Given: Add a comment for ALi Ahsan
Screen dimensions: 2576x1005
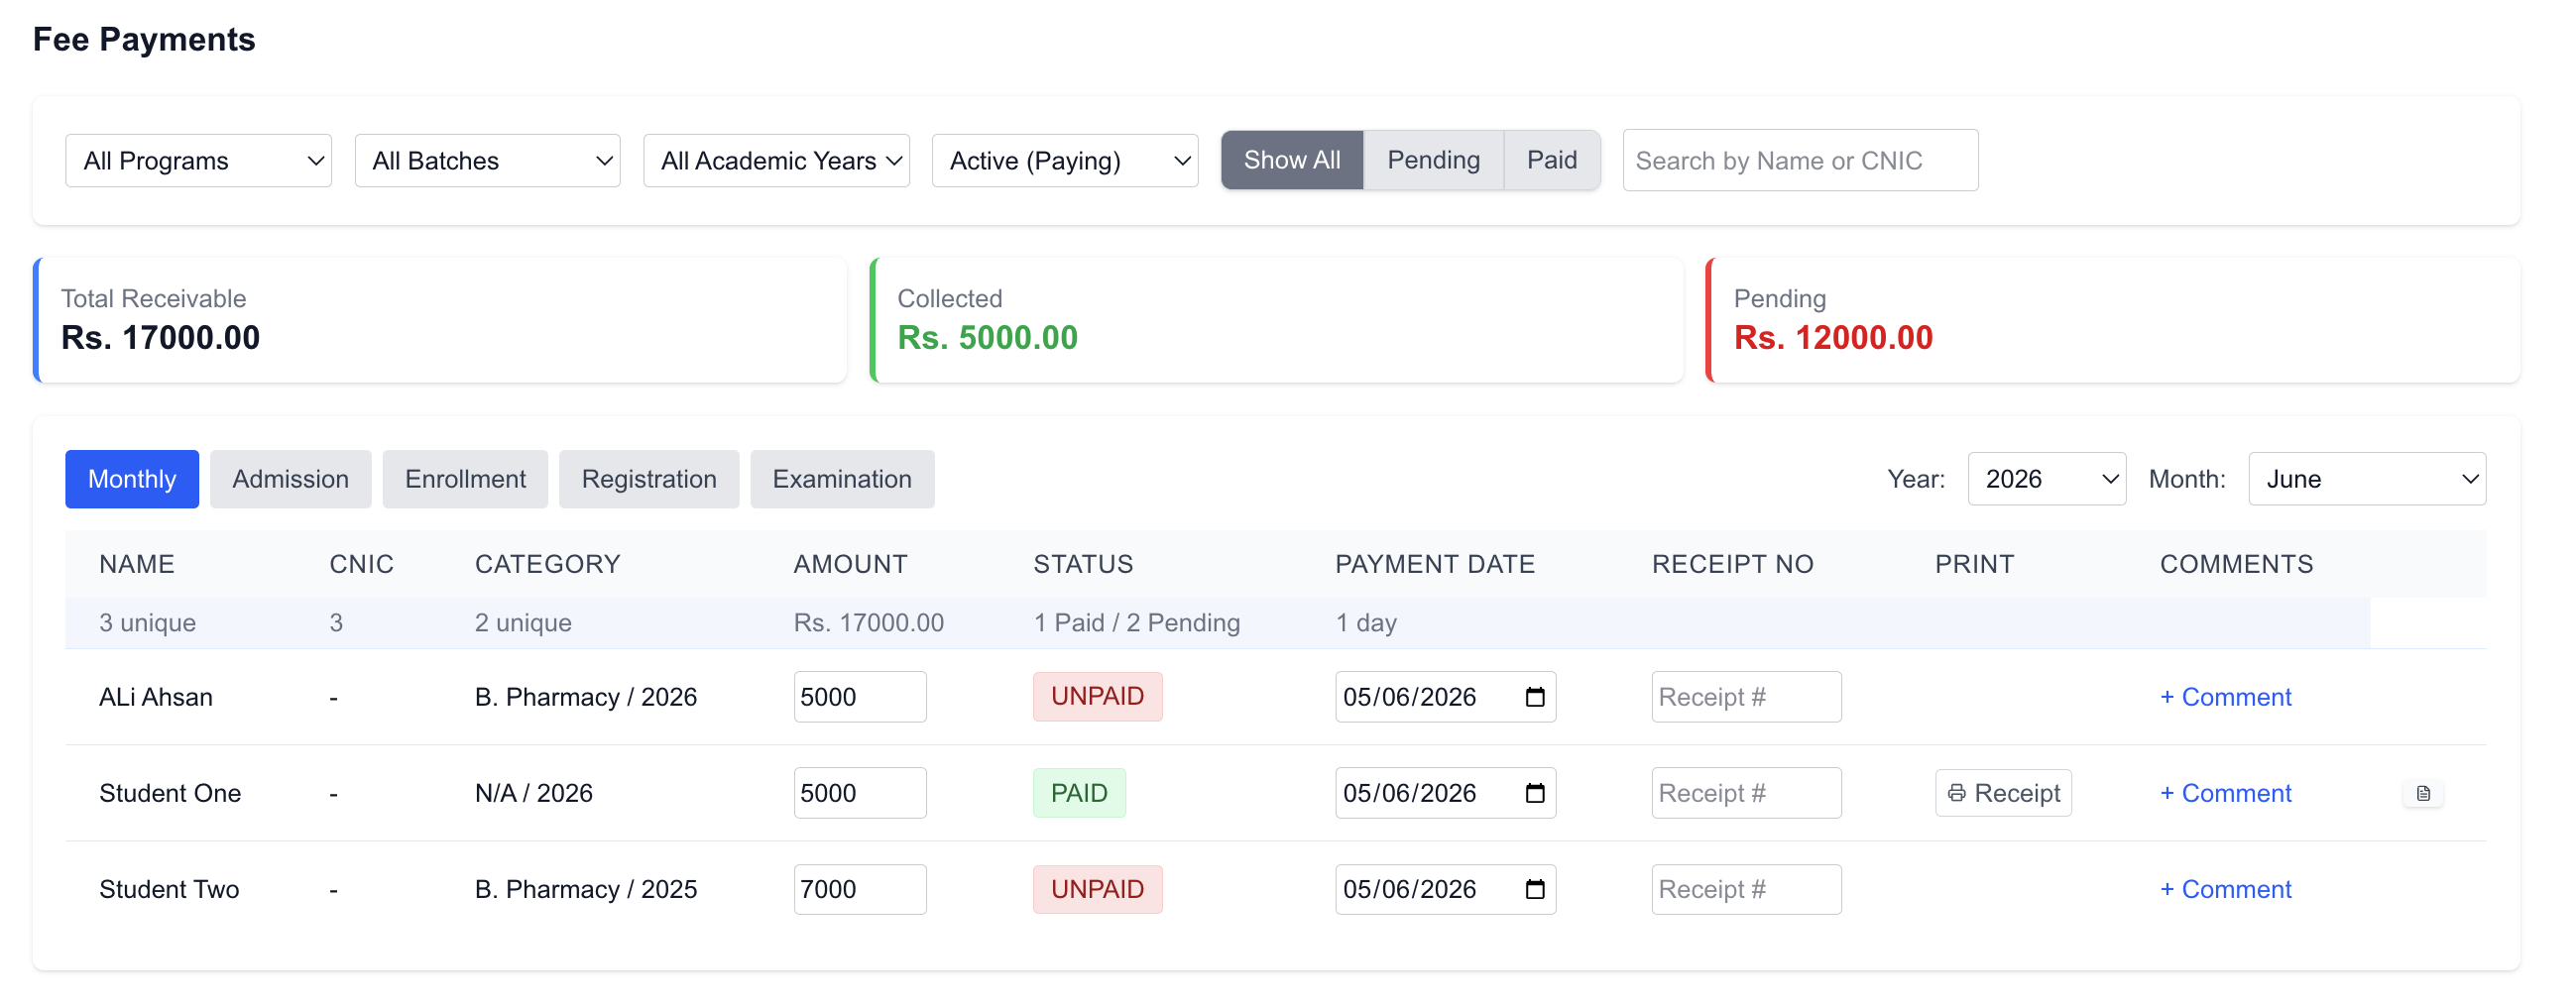Looking at the screenshot, I should 2225,697.
